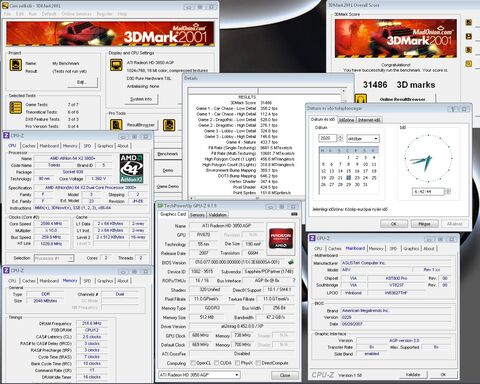Open the október month dropdown

(x=363, y=138)
